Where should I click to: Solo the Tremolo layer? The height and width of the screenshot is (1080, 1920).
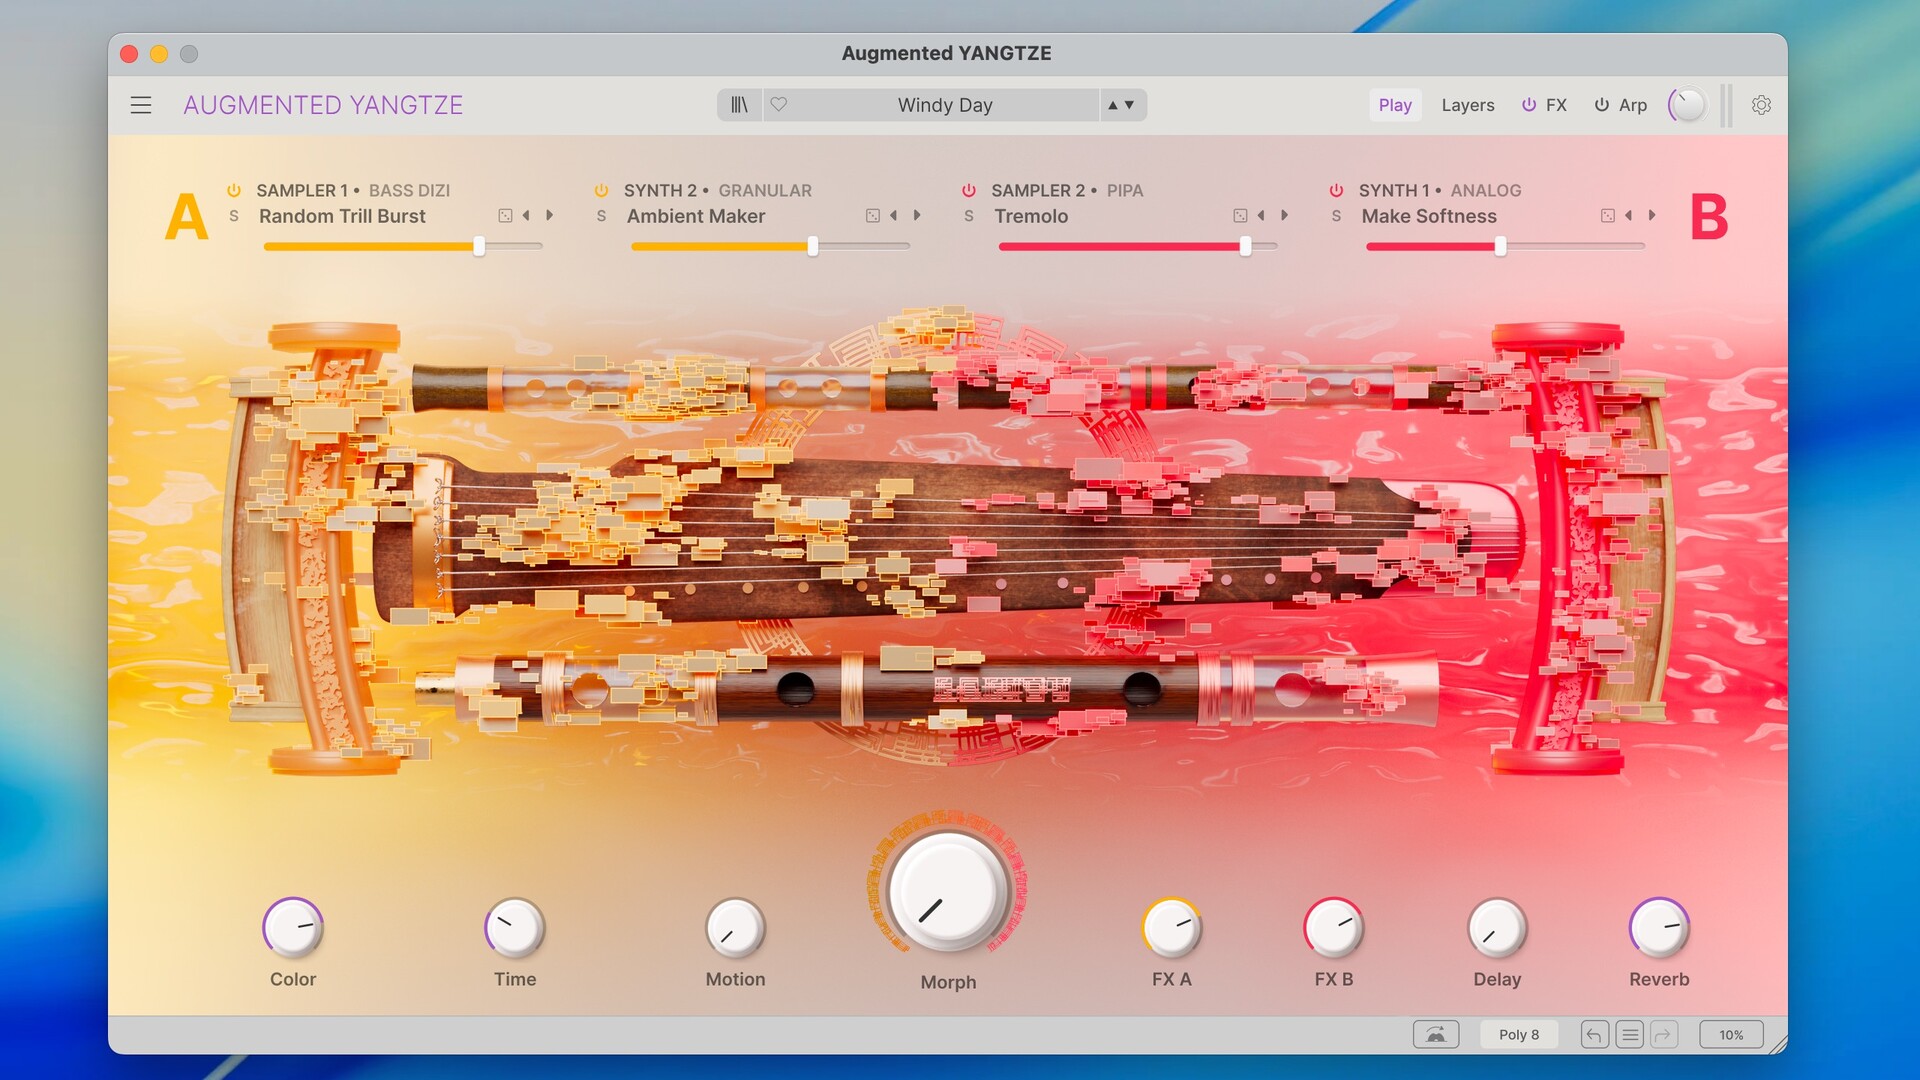969,216
